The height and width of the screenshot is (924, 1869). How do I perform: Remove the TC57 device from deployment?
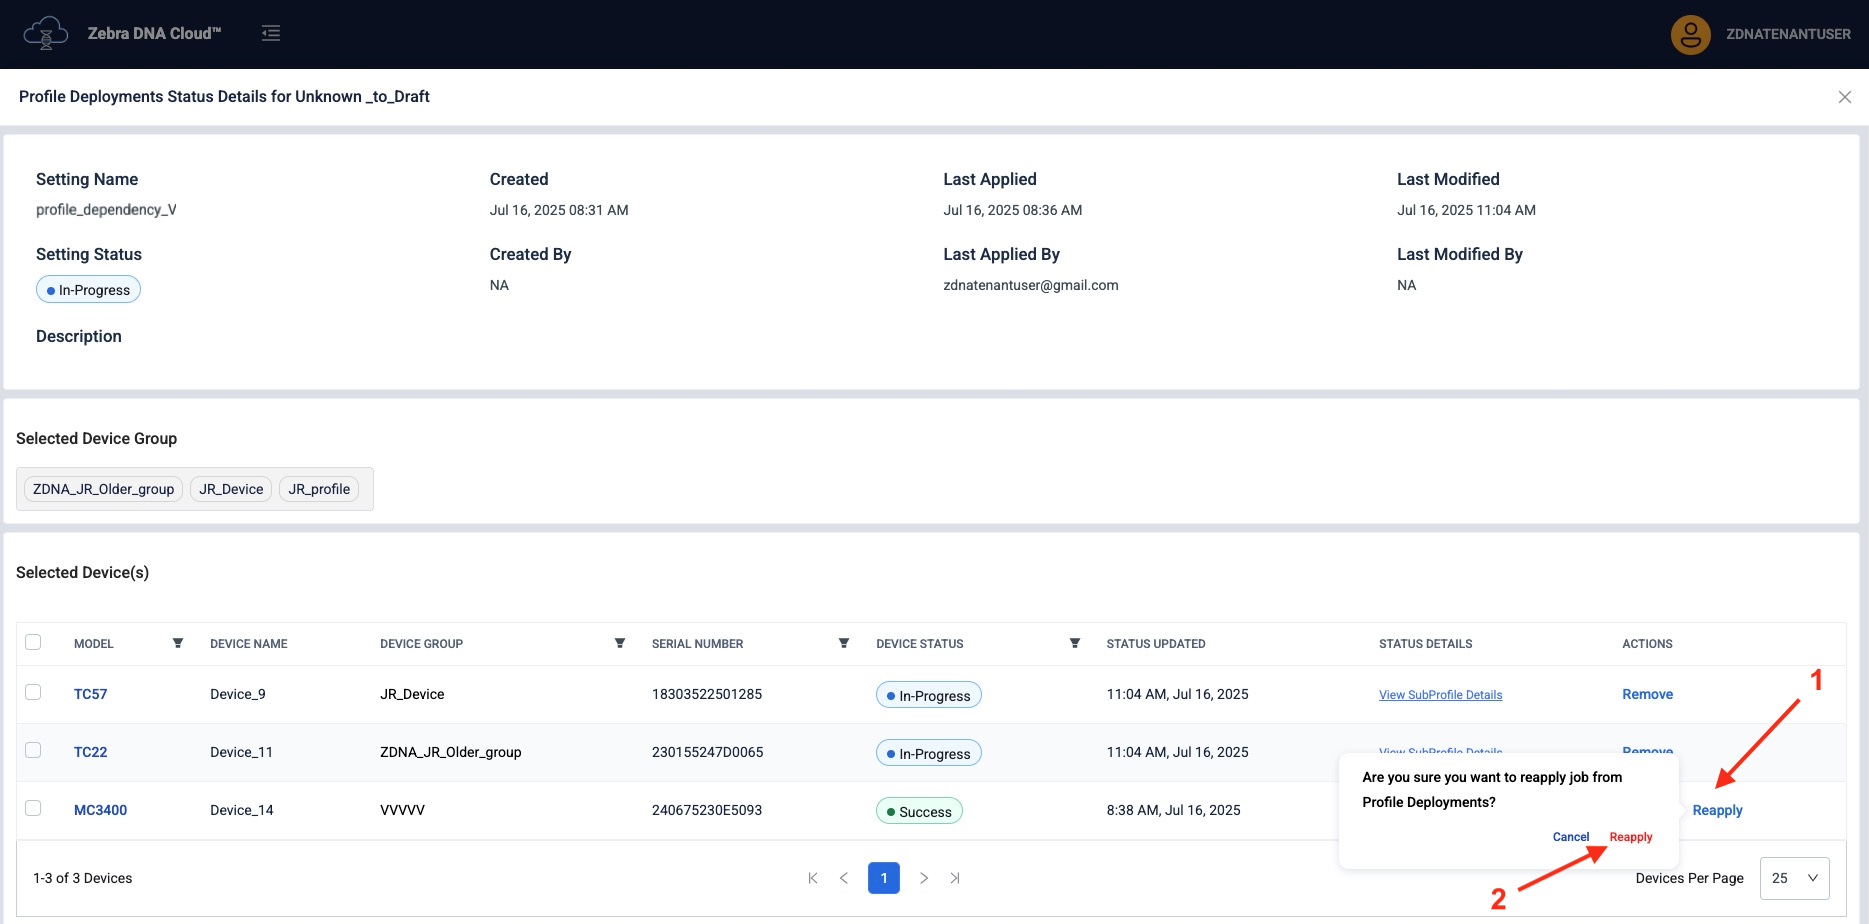pos(1647,694)
